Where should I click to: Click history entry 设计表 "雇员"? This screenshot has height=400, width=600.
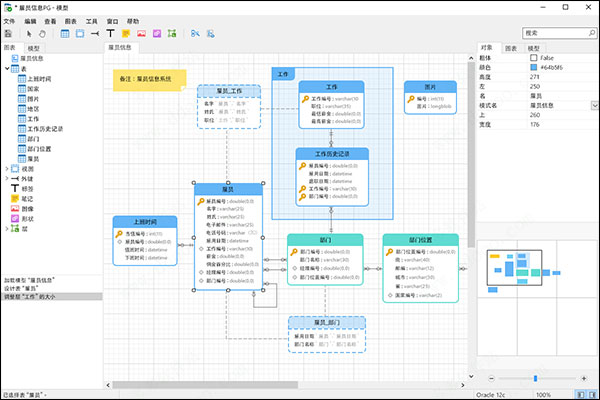tap(21, 288)
